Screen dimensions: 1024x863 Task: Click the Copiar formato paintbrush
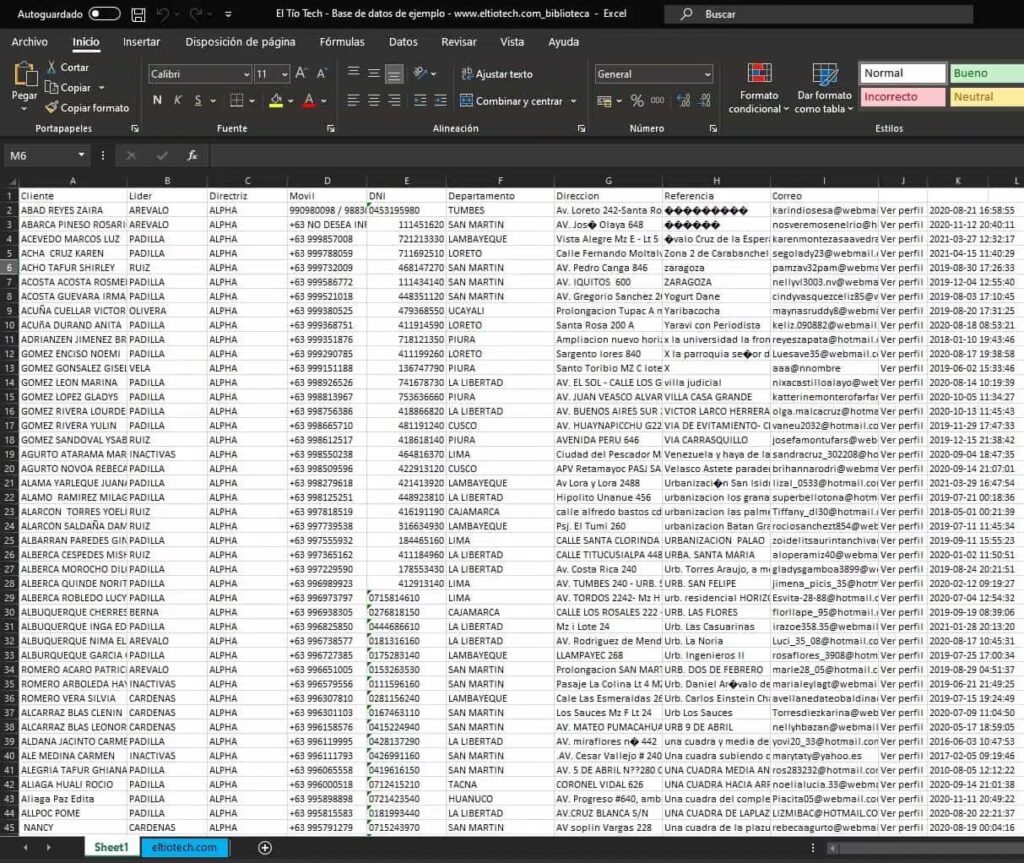pos(51,108)
